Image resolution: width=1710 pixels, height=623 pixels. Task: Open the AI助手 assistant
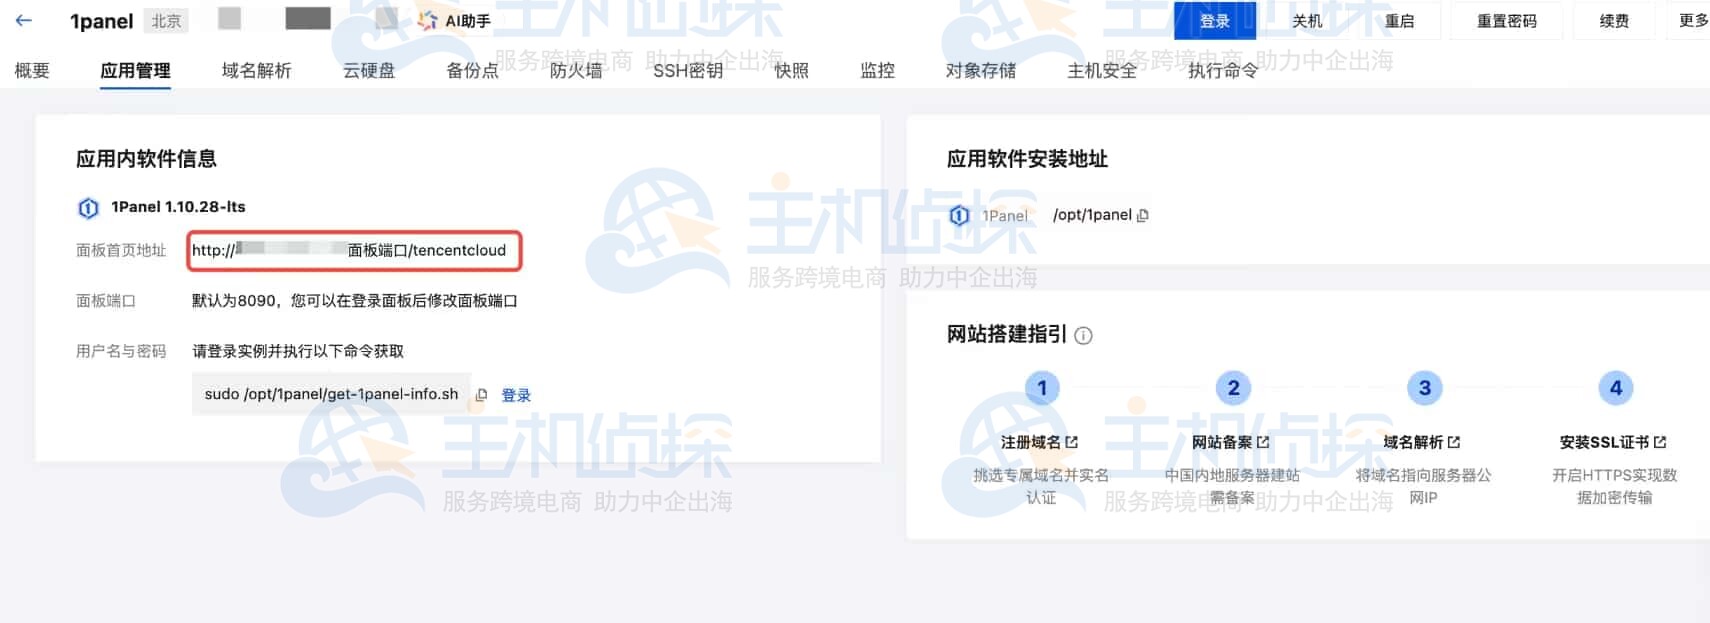point(456,21)
